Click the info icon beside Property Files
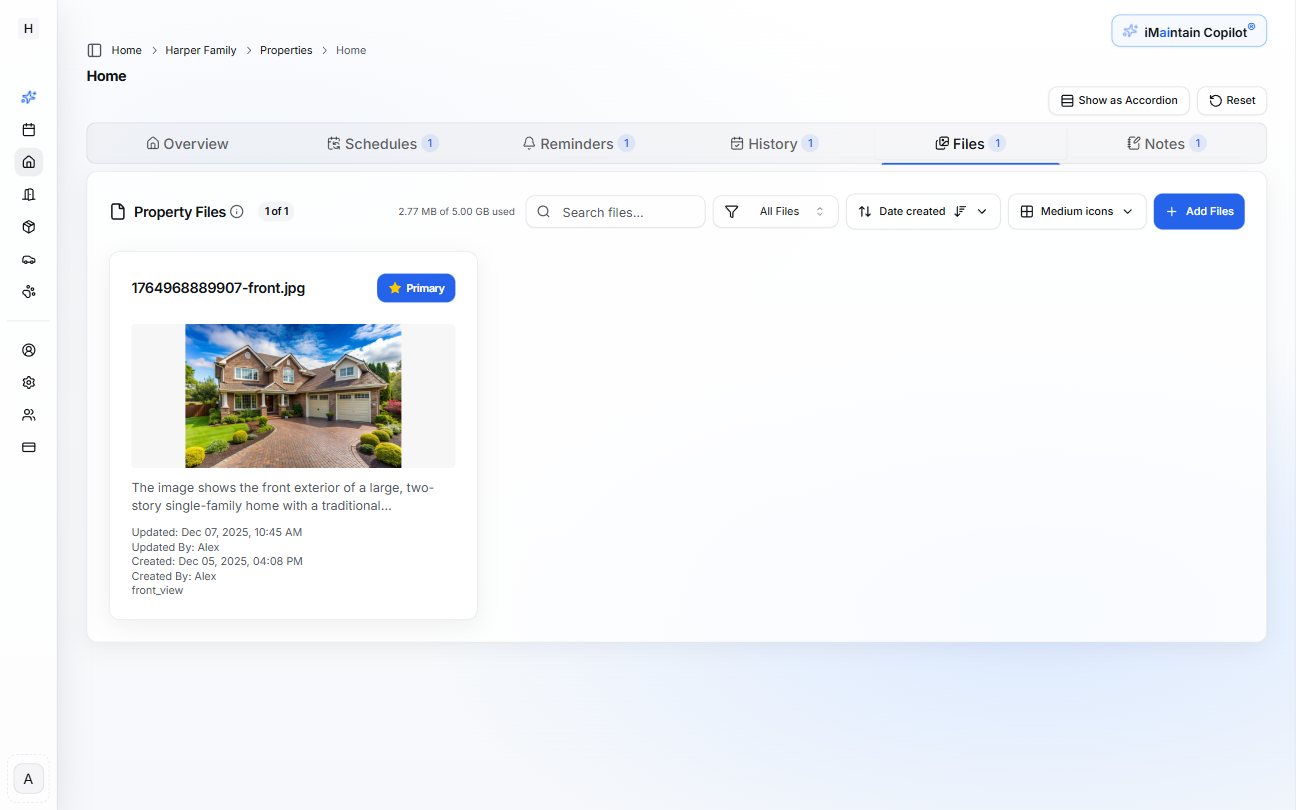Viewport: 1296px width, 810px height. tap(237, 212)
